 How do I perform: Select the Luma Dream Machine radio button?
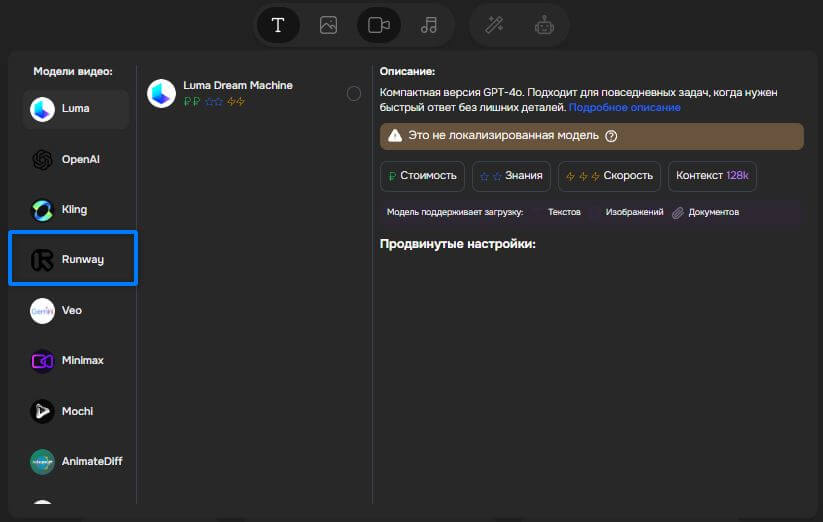(354, 94)
